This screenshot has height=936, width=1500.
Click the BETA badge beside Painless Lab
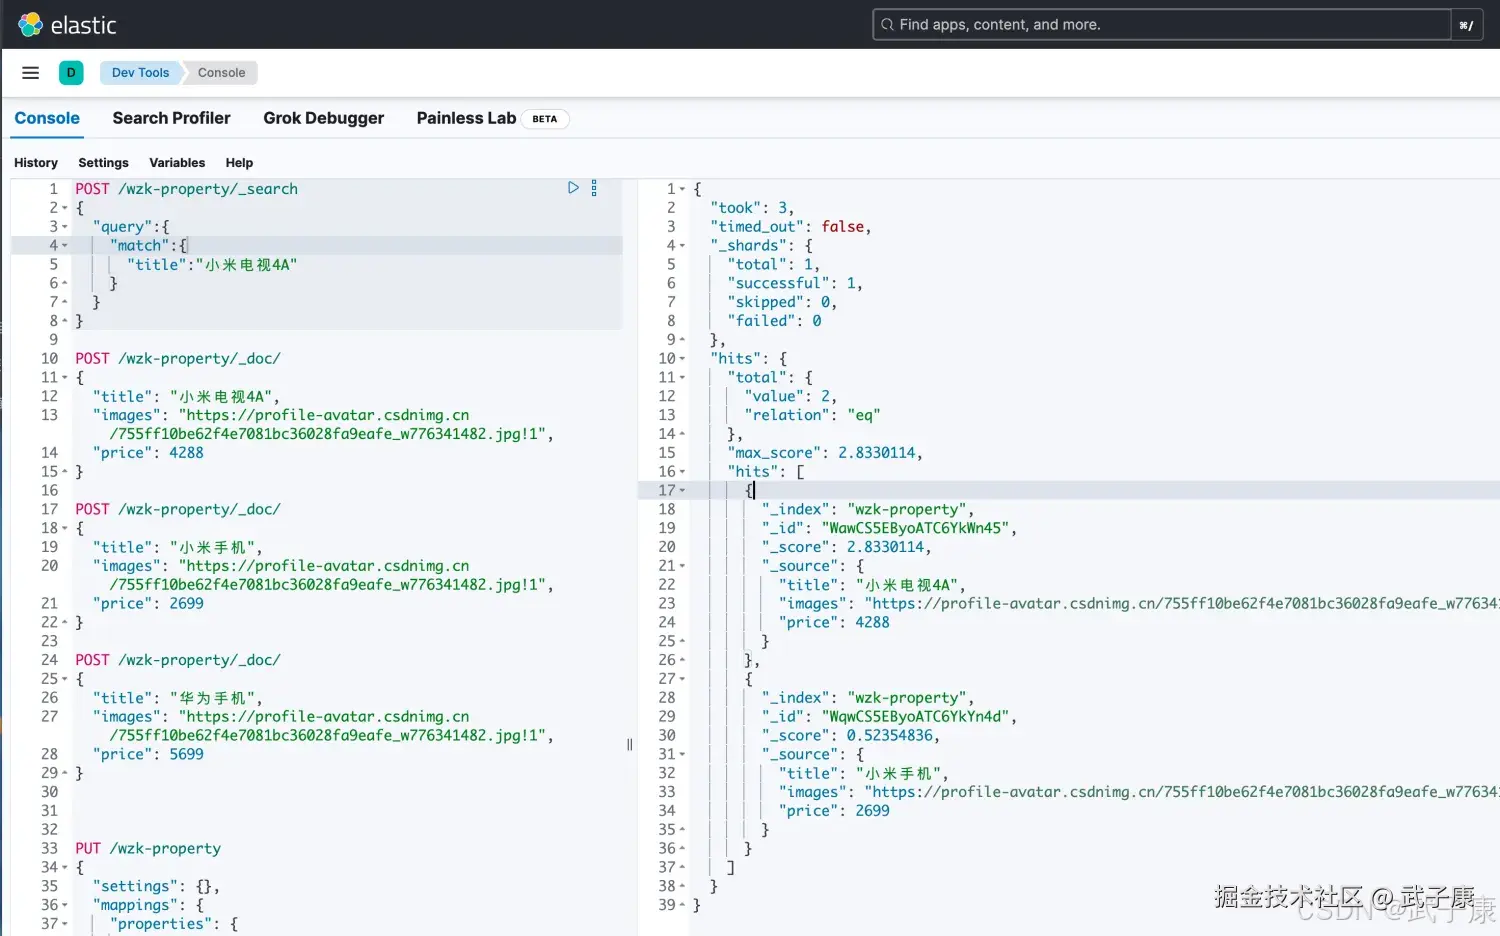point(544,119)
